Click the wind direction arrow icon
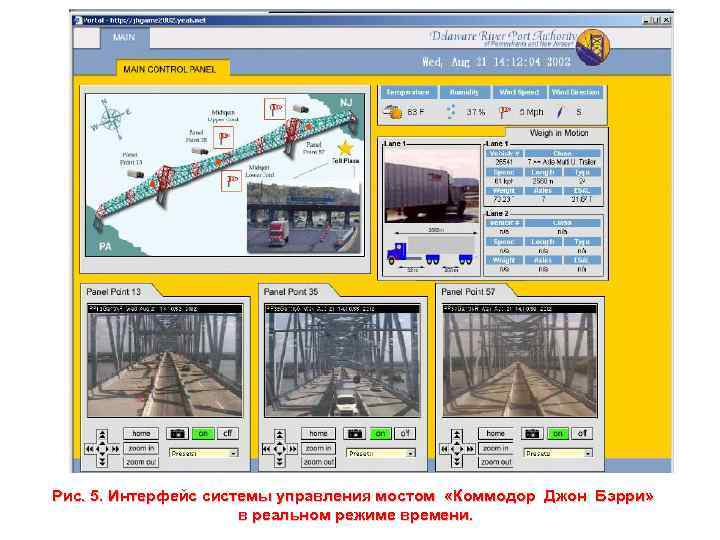The width and height of the screenshot is (720, 540). pos(560,112)
